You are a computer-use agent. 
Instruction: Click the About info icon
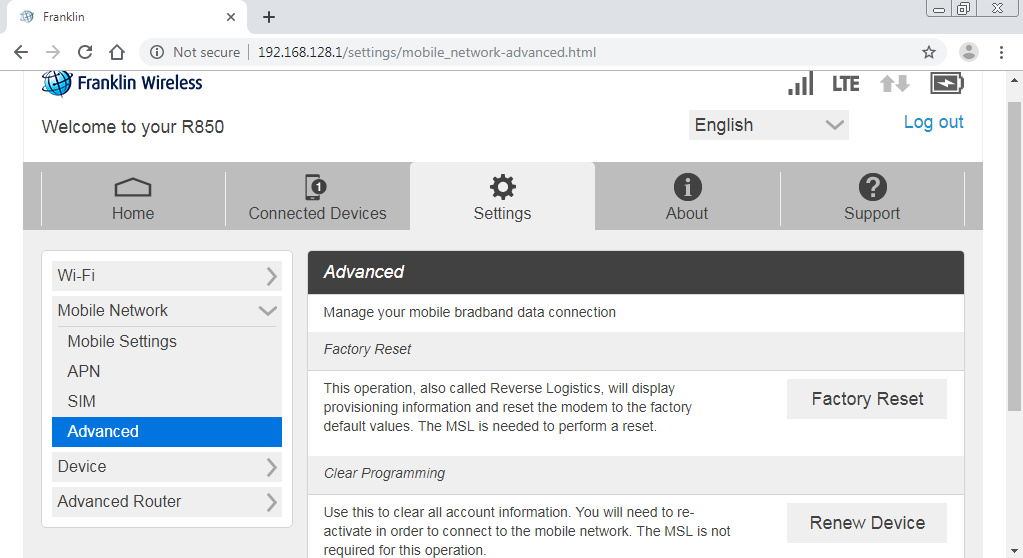coord(688,187)
